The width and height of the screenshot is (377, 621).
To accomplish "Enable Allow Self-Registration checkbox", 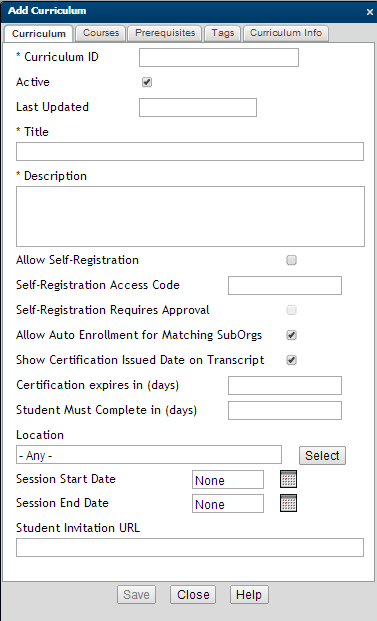I will pyautogui.click(x=291, y=260).
